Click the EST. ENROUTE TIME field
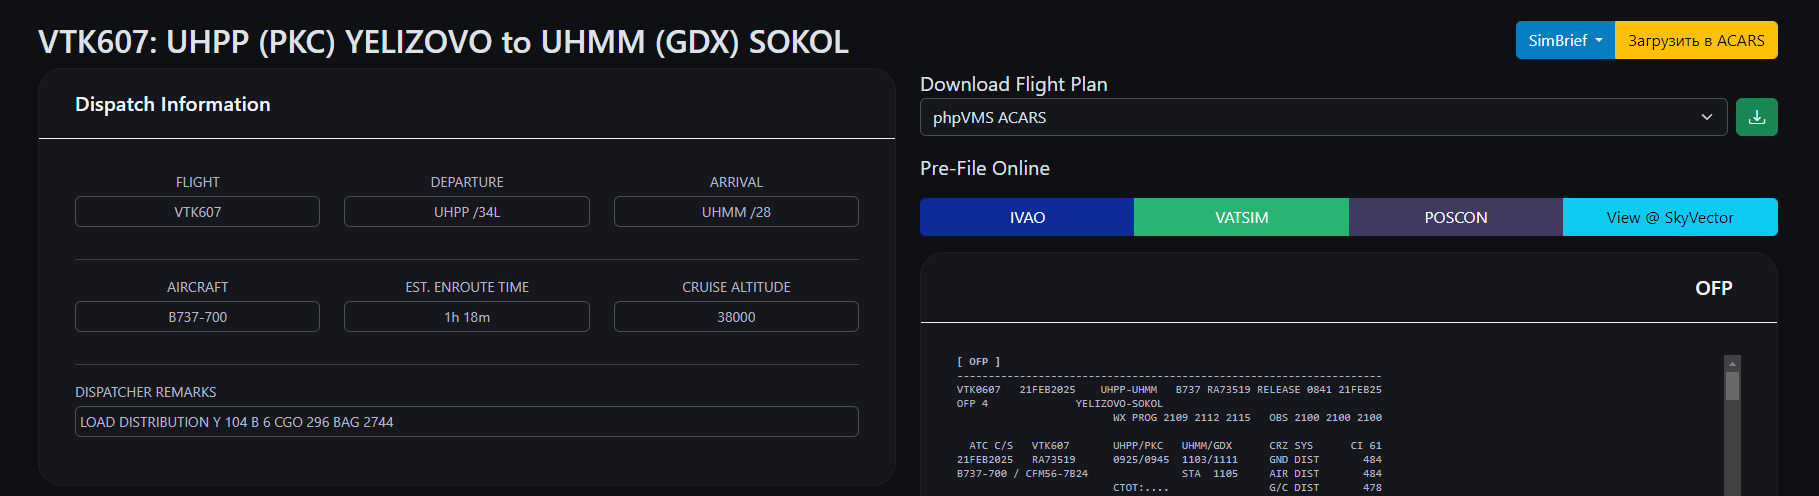 coord(467,317)
